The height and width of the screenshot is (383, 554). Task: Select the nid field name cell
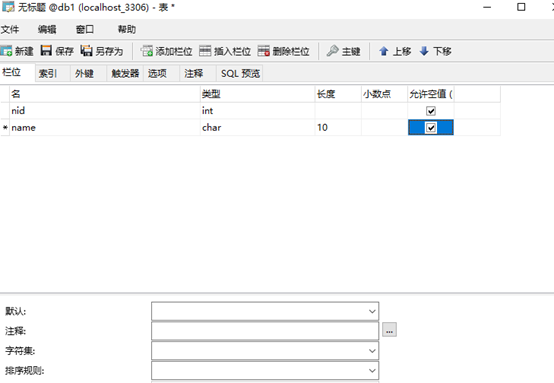coord(105,111)
